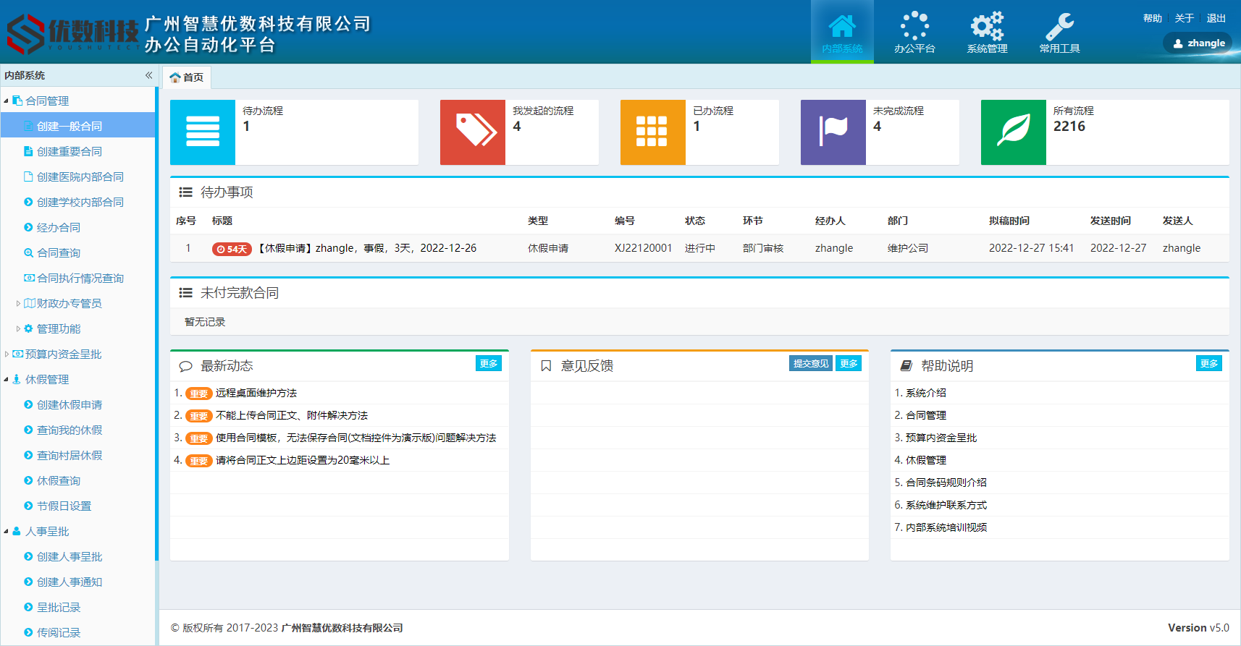This screenshot has height=646, width=1241.
Task: Click the zhangle user account button
Action: (x=1198, y=43)
